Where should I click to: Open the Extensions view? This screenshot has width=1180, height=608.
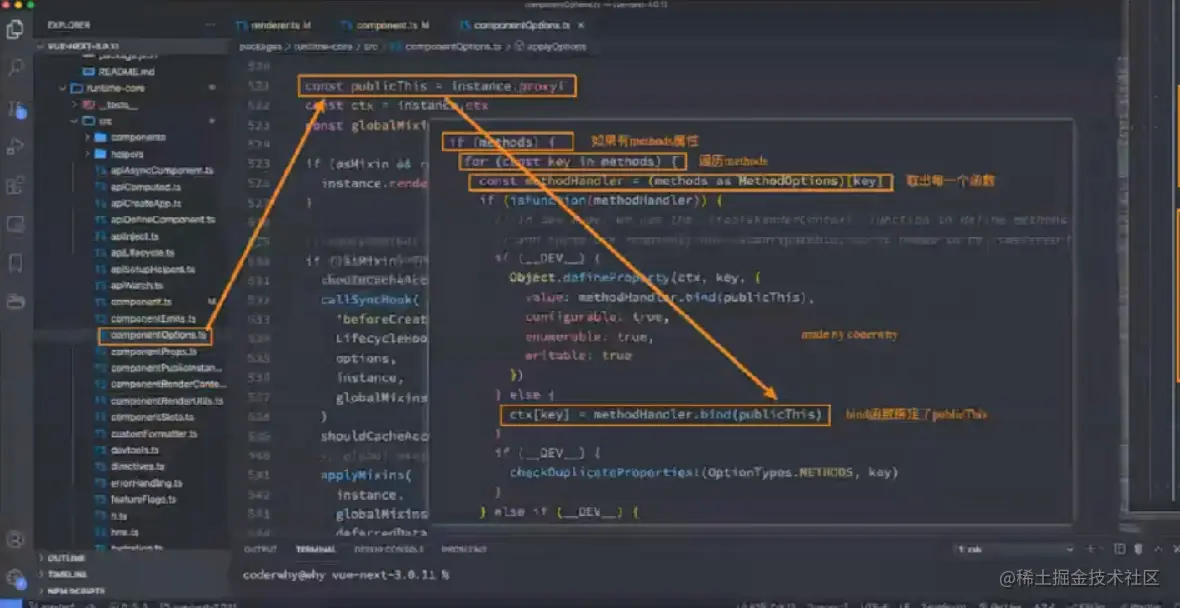[14, 185]
